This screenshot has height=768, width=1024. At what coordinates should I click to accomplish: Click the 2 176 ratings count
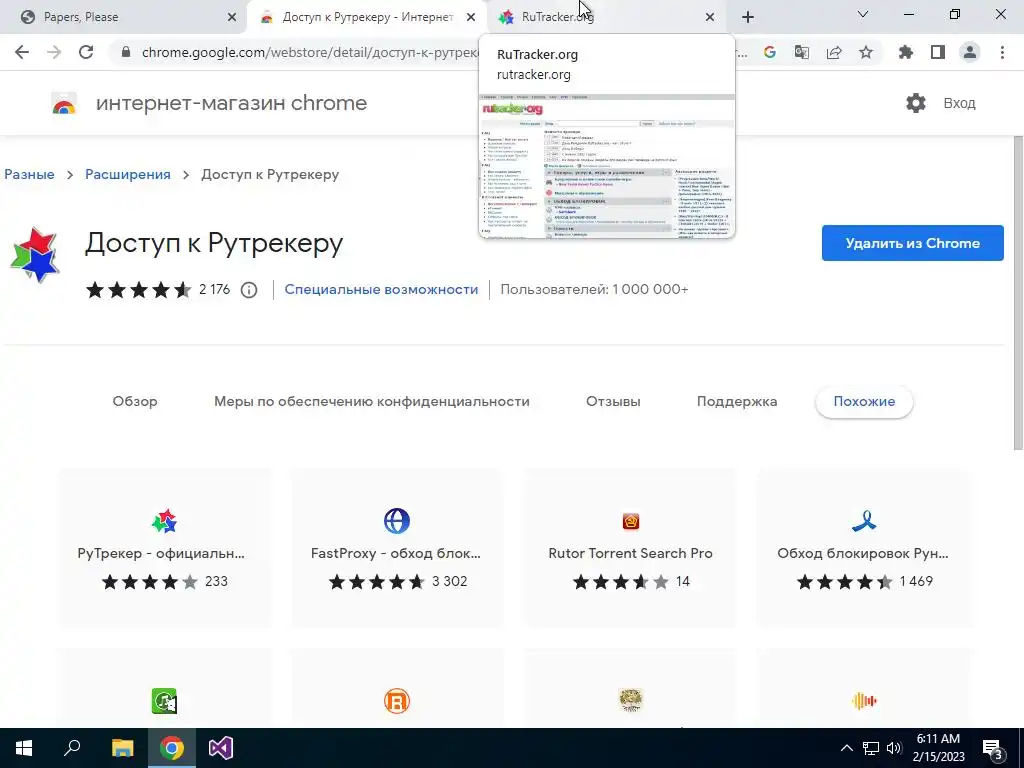point(215,289)
